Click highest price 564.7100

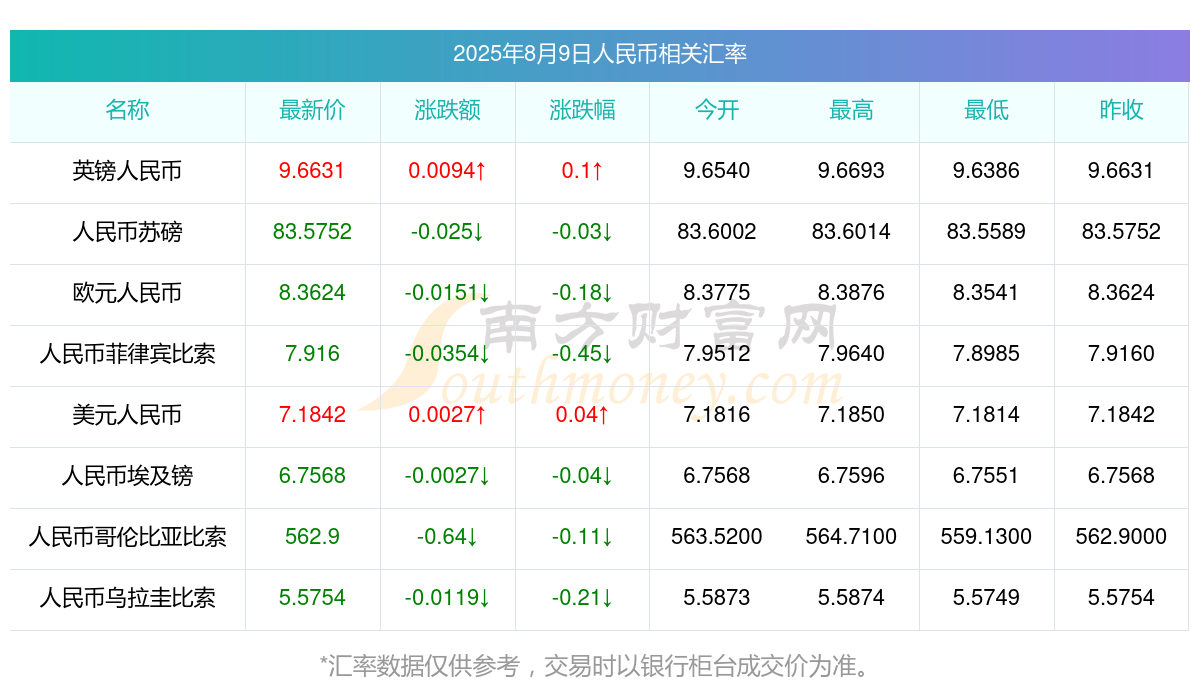(851, 537)
